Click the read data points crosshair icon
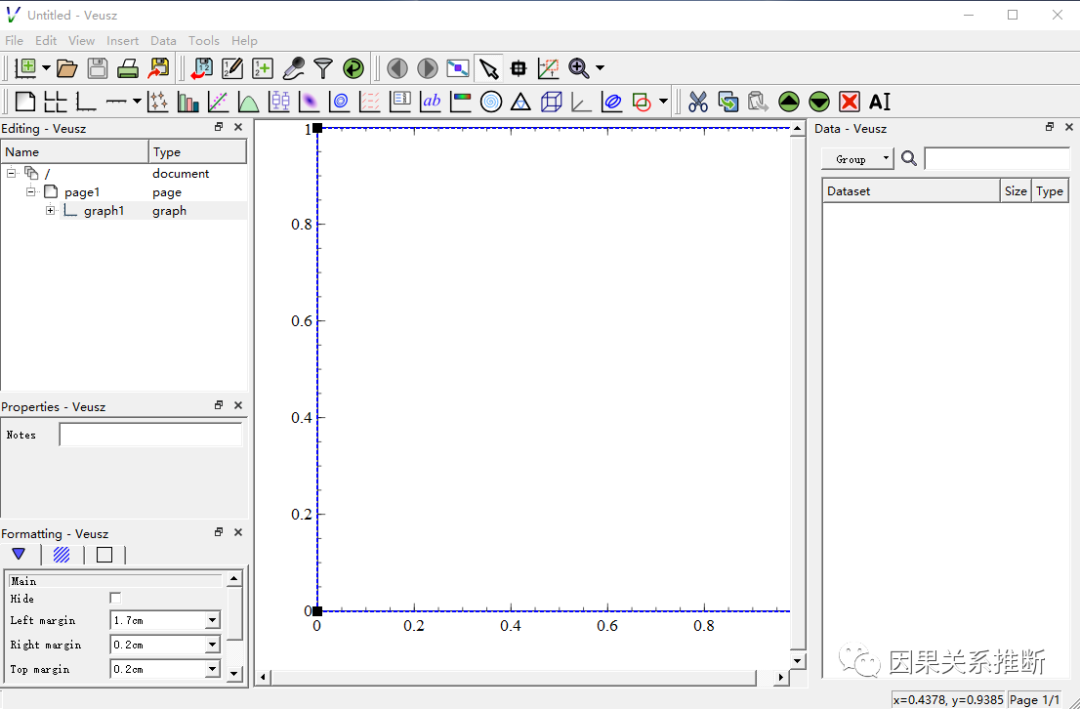Viewport: 1080px width, 709px height. [518, 68]
